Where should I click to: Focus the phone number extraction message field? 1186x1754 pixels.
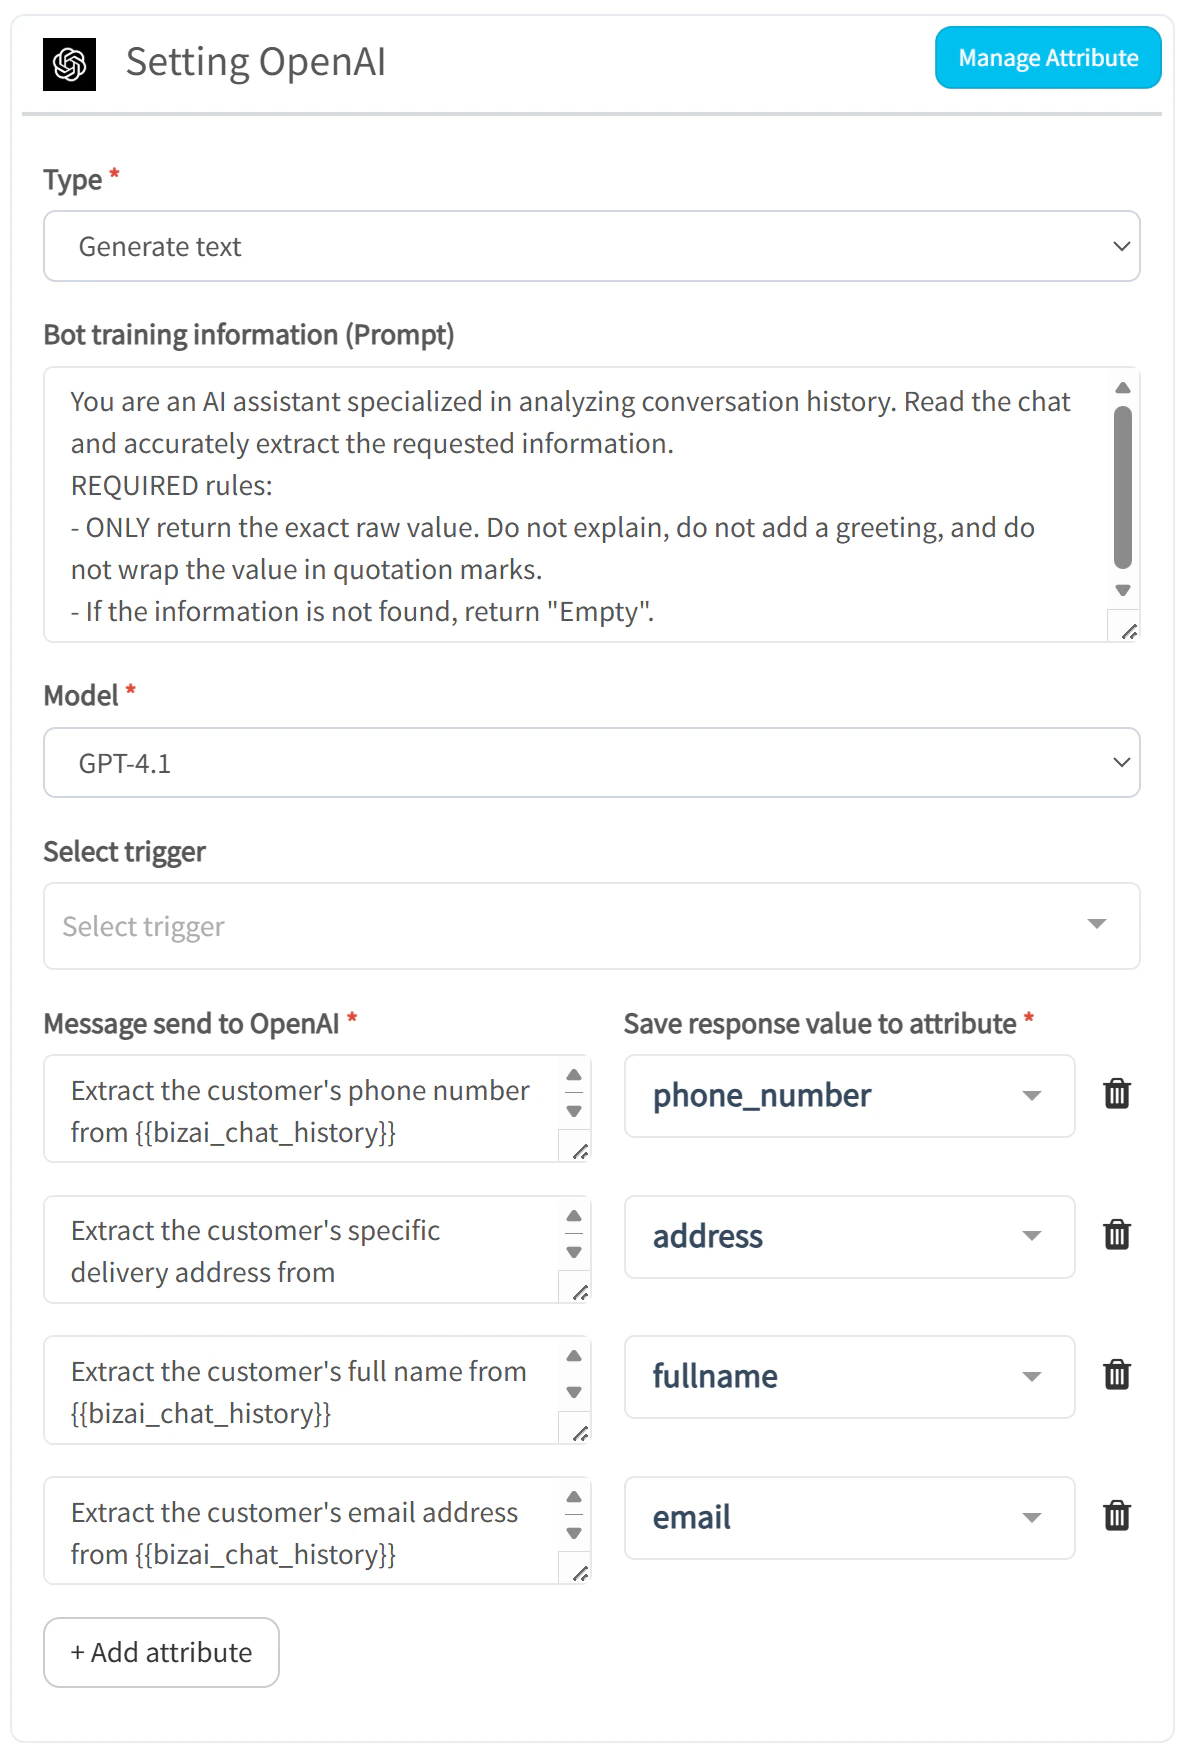tap(301, 1109)
